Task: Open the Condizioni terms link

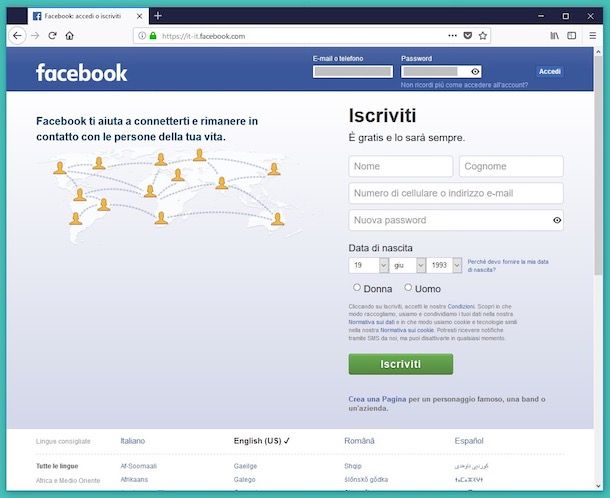Action: coord(461,307)
